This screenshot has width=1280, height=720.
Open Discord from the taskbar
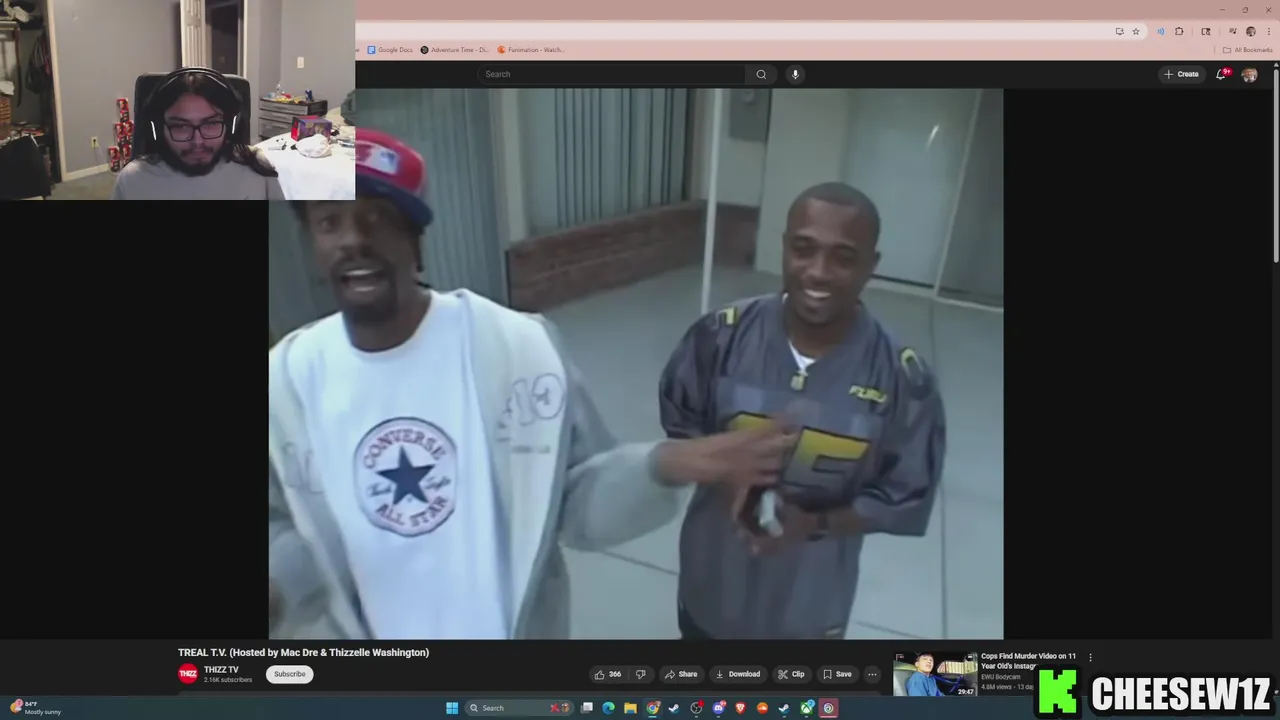(719, 708)
